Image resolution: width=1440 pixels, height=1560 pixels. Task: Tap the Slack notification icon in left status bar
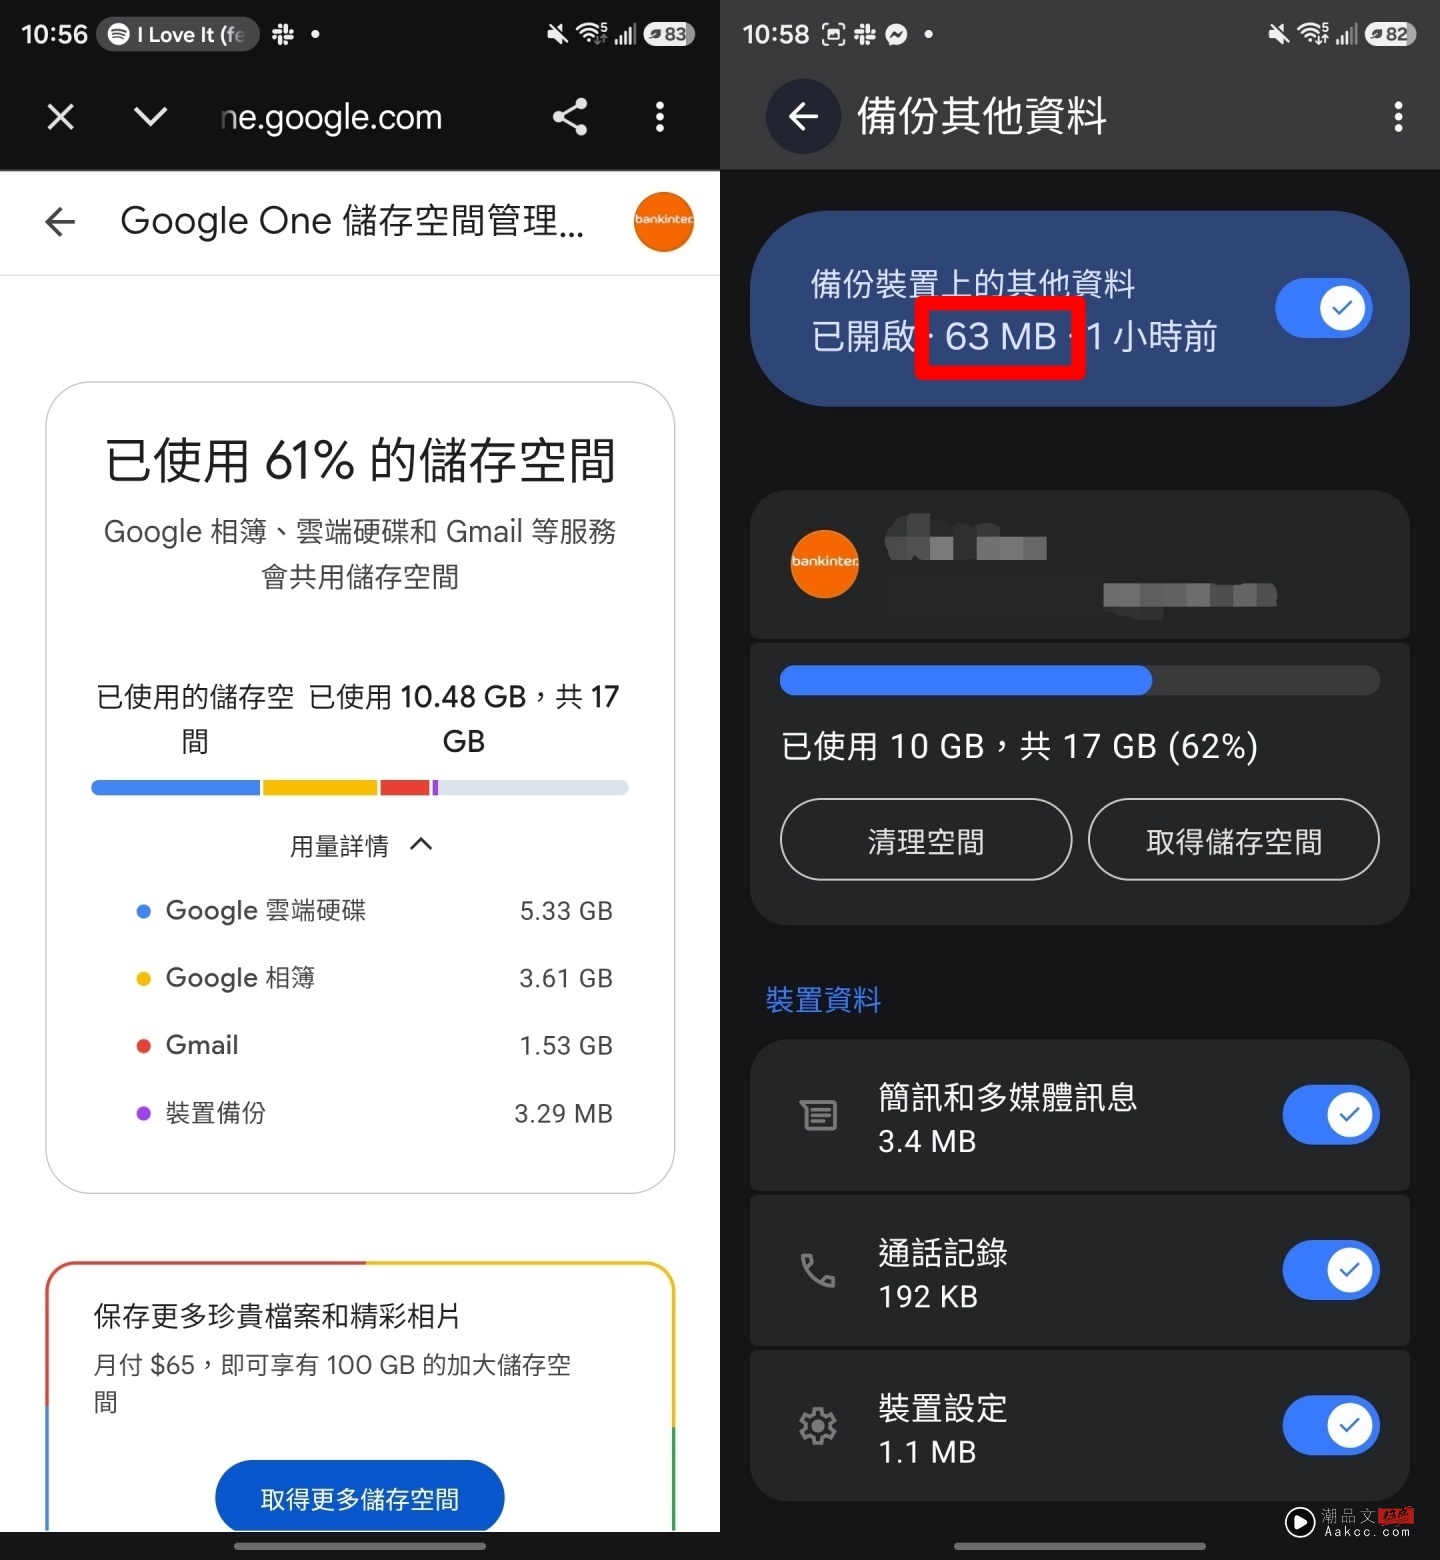283,34
